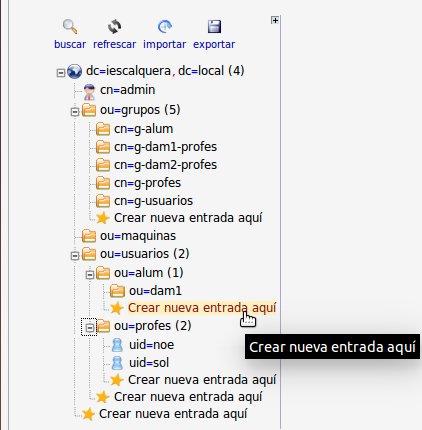This screenshot has width=422, height=430.
Task: Click Crear nueva entrada aquí under ou=grupos
Action: [x=188, y=218]
